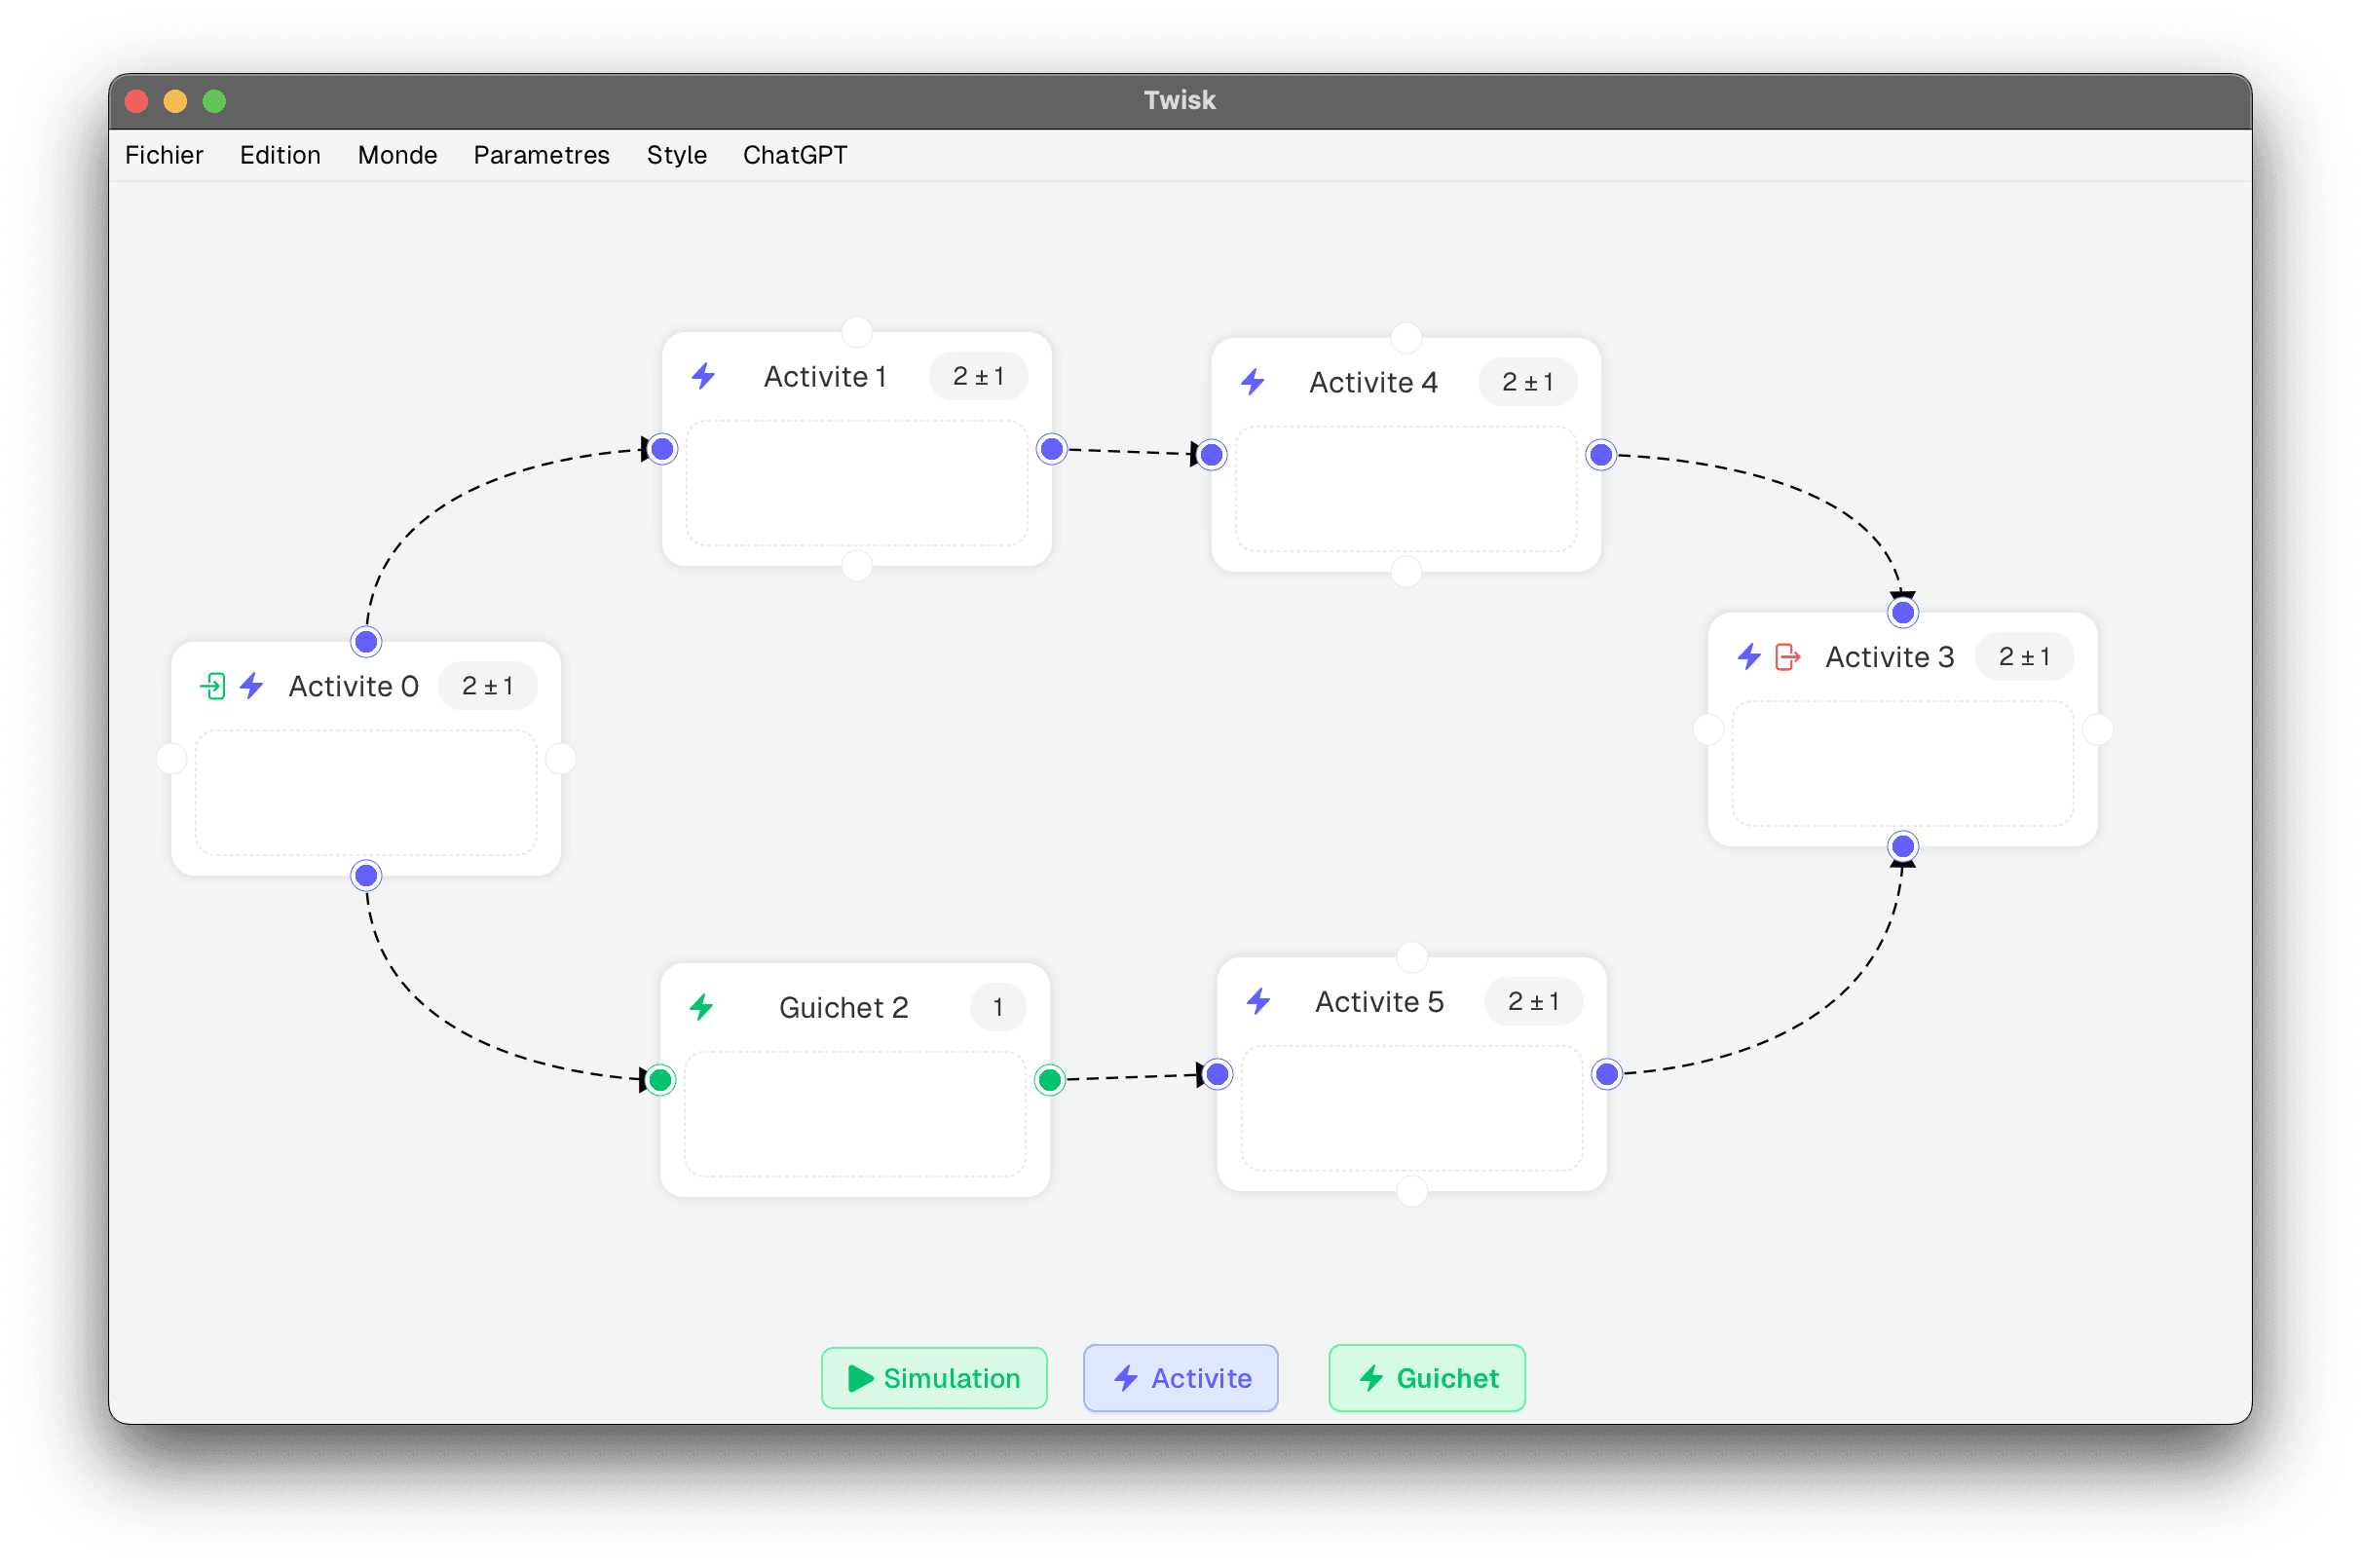Screen dimensions: 2361x1568
Task: Click the lightning bolt icon of Activite 5
Action: point(1259,1001)
